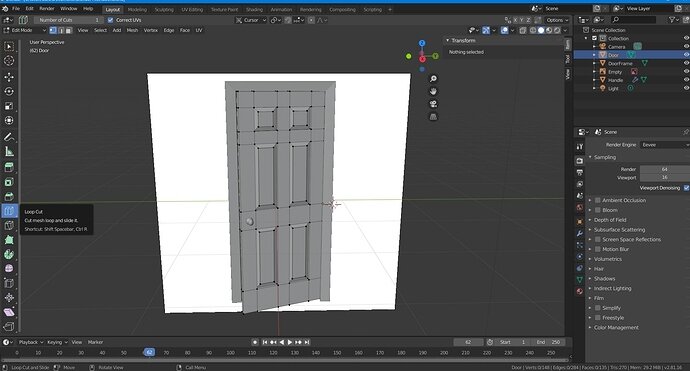This screenshot has height=371, width=690.
Task: Enable Screen Space Reflections checkbox
Action: 598,239
